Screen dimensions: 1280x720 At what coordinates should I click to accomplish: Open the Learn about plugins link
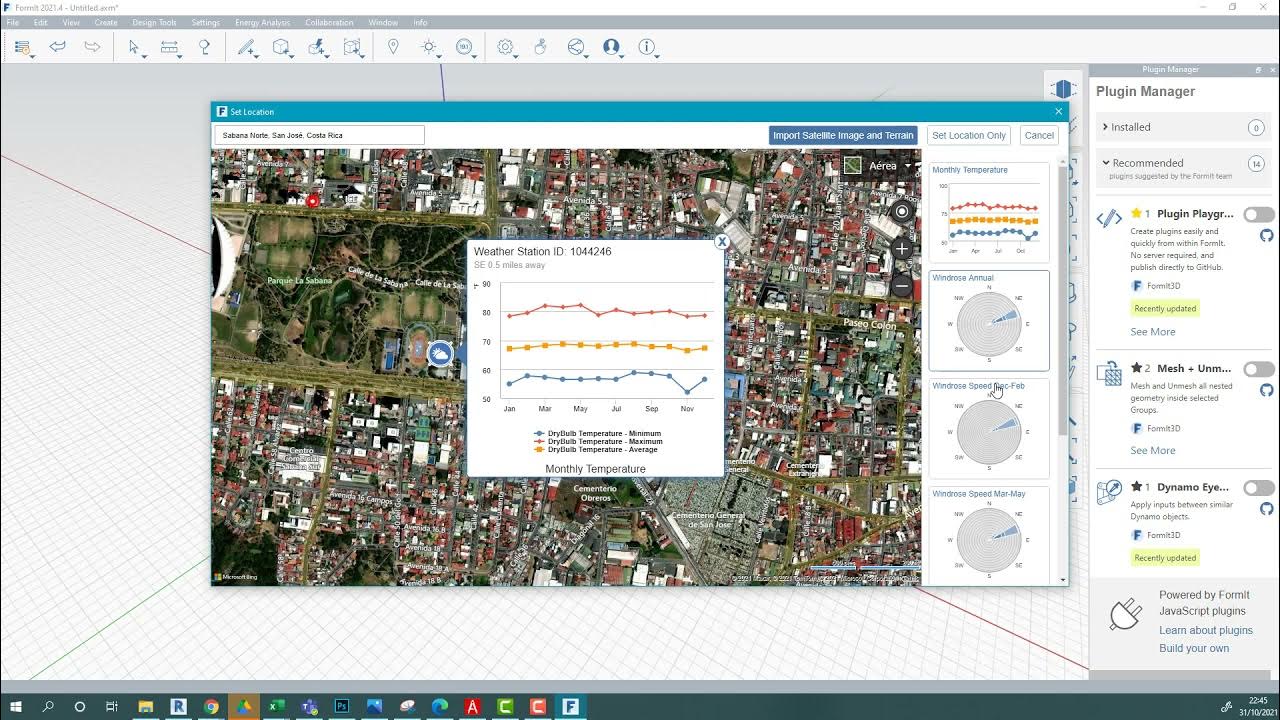tap(1206, 630)
